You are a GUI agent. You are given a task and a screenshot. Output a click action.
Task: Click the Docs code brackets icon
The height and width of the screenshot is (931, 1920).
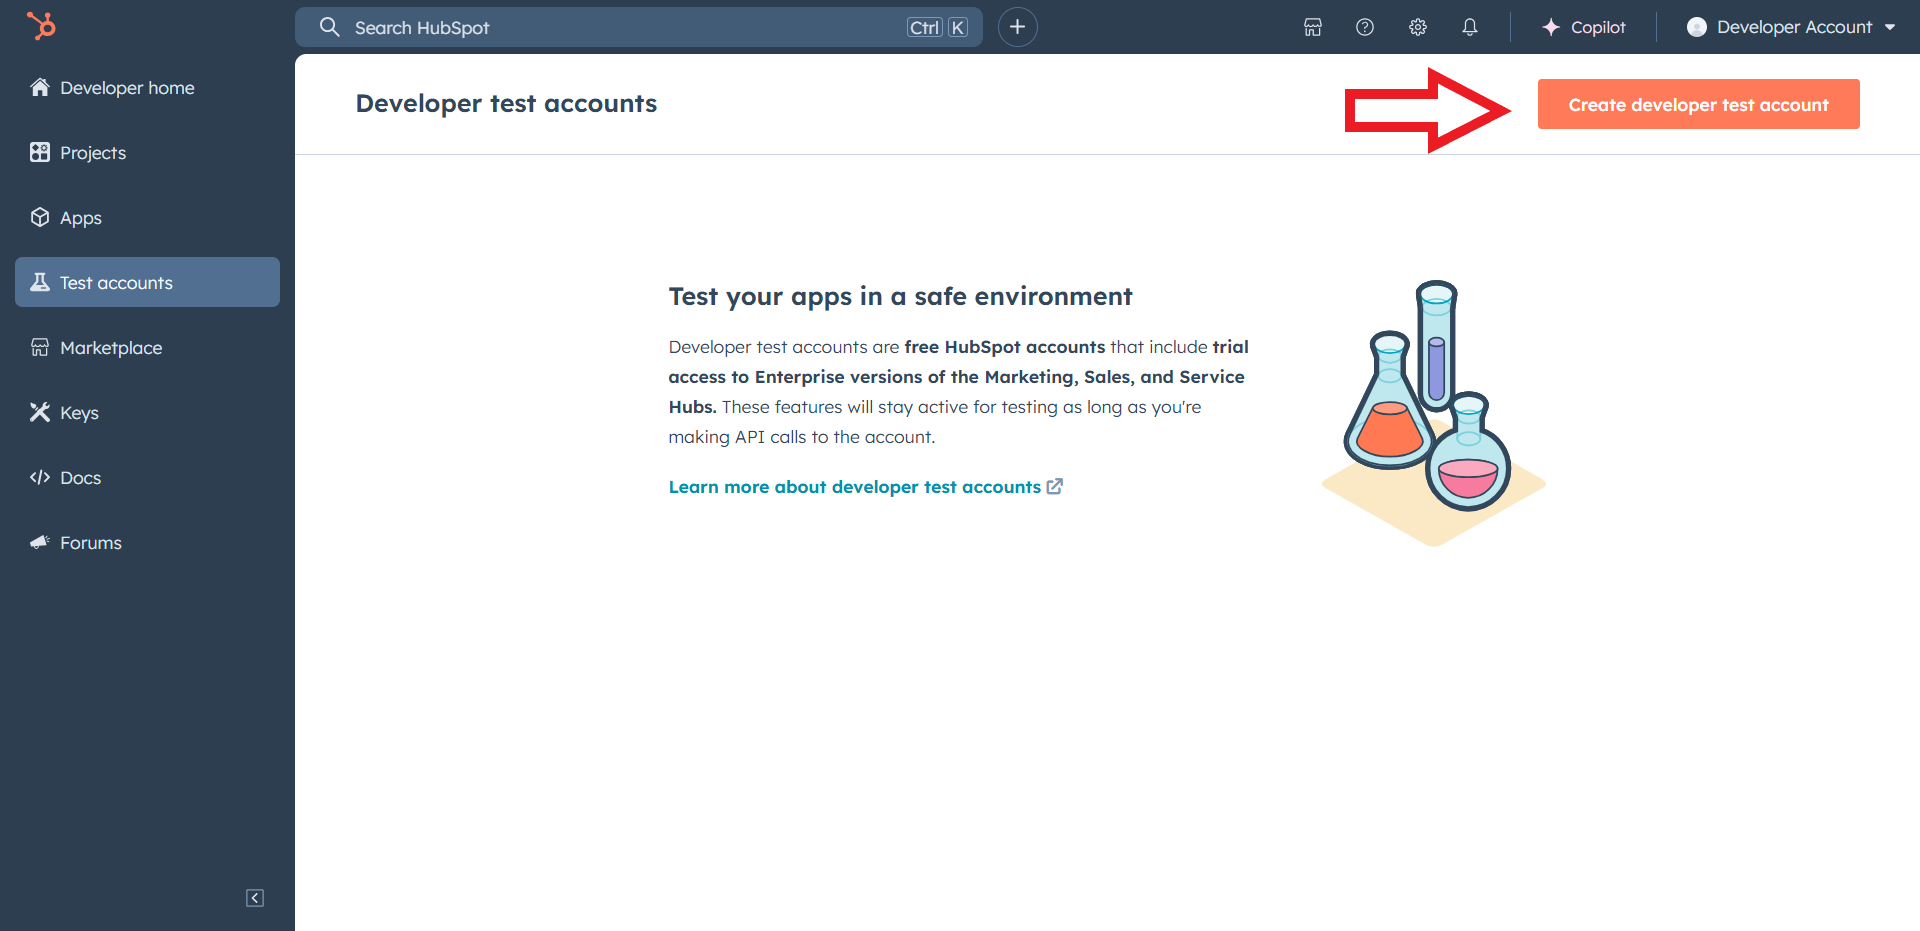tap(40, 477)
